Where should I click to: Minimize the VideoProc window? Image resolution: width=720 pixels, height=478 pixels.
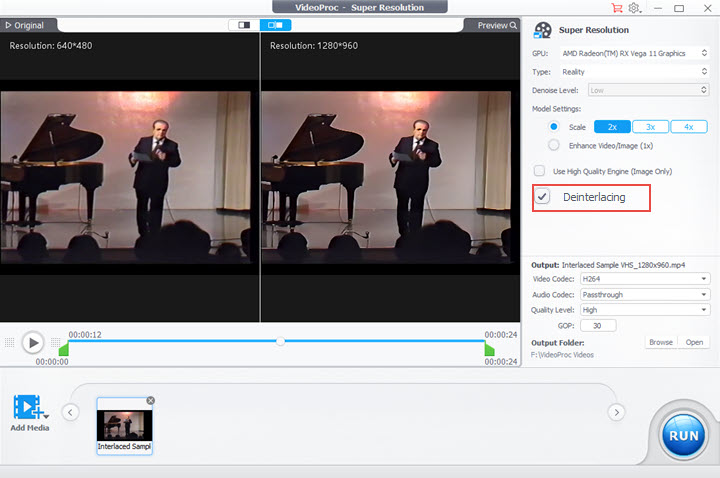pyautogui.click(x=658, y=8)
